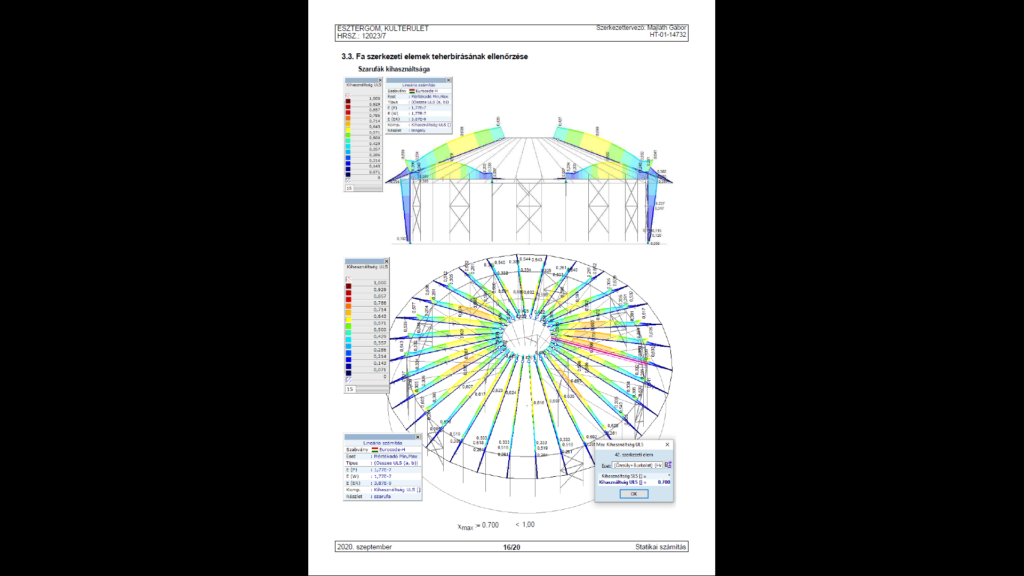
Task: Select the 1,000 value in the 3D-view legend
Action: coord(379,283)
